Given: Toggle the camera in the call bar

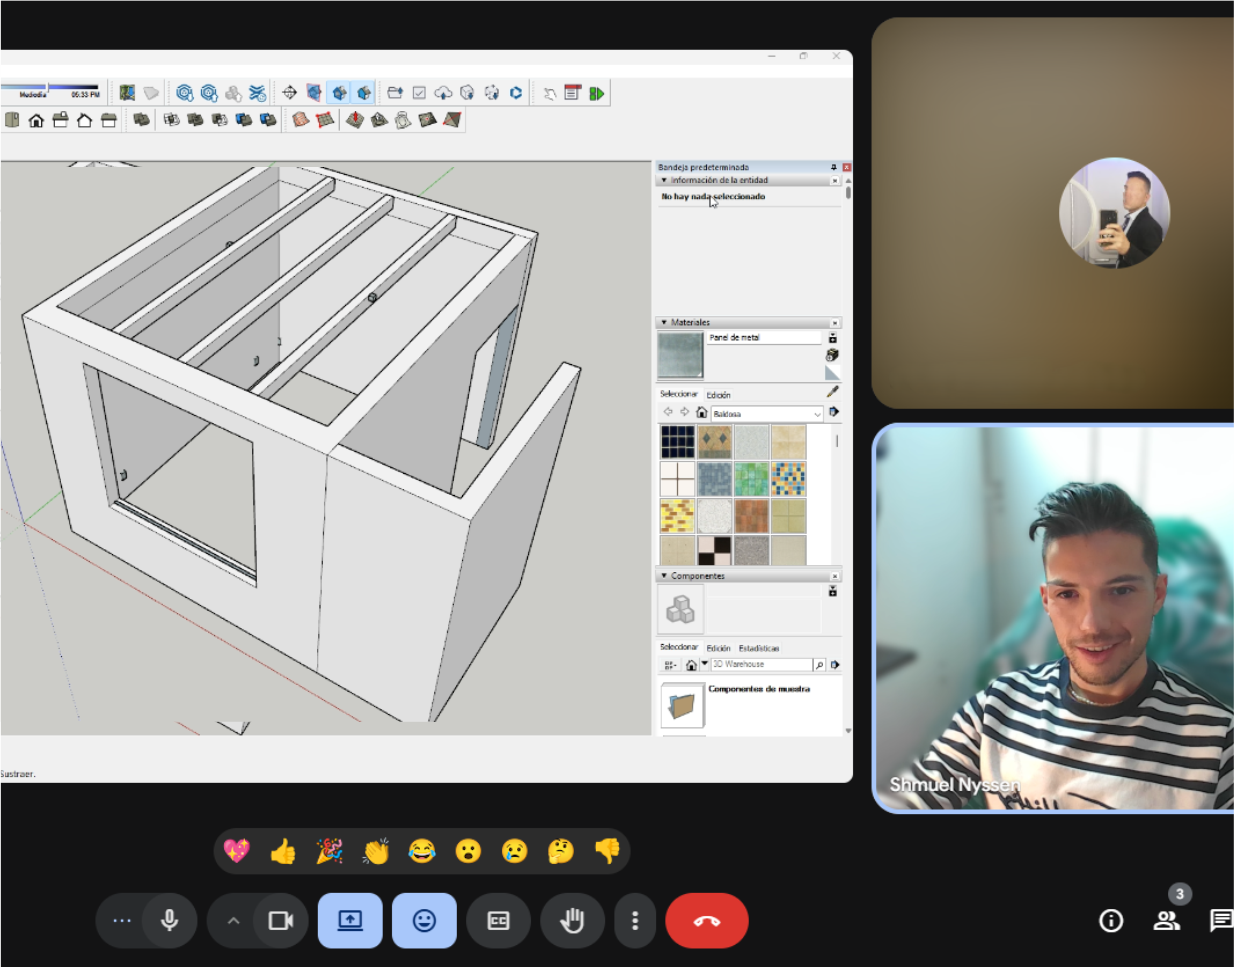Looking at the screenshot, I should click(x=281, y=921).
